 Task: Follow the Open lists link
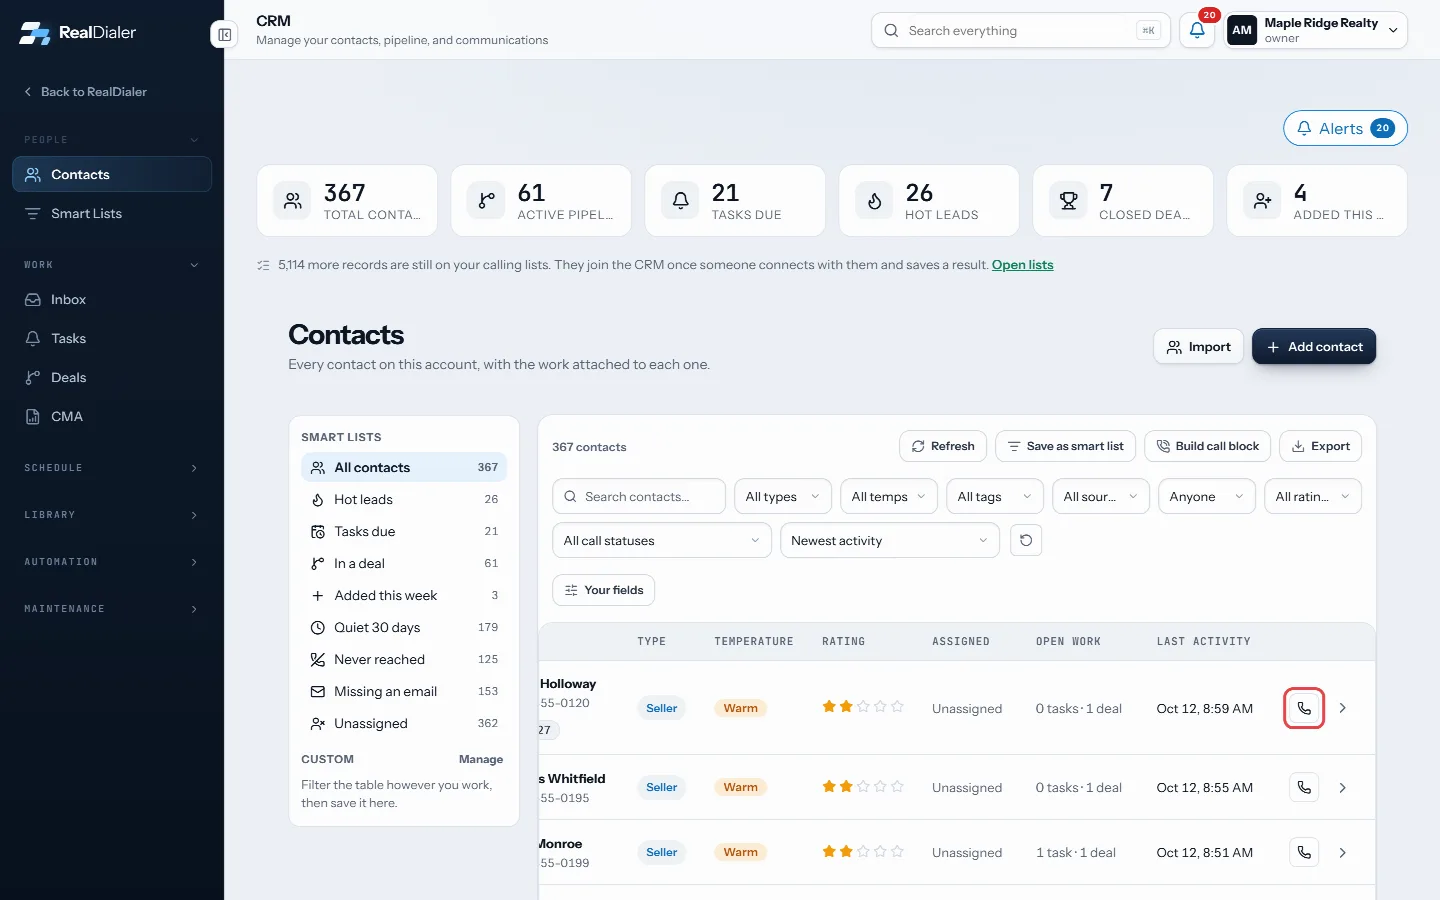click(1022, 265)
